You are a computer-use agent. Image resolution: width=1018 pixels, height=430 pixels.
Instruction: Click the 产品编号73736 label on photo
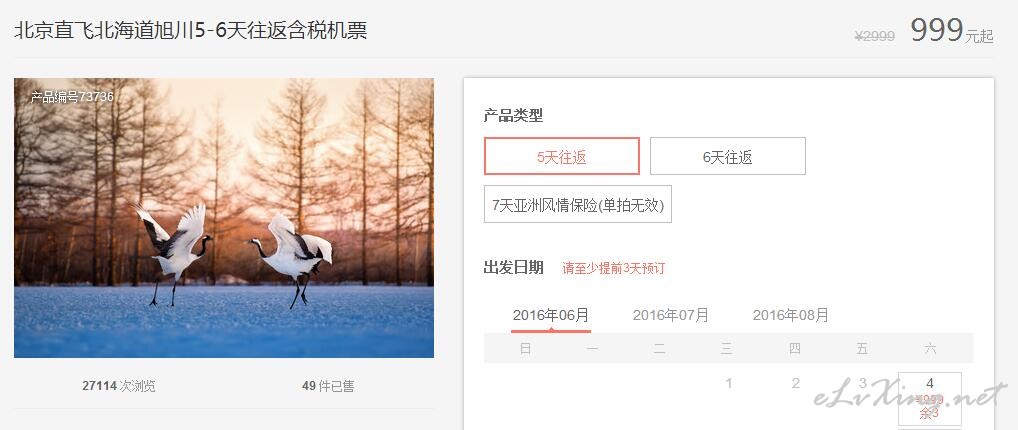coord(72,97)
